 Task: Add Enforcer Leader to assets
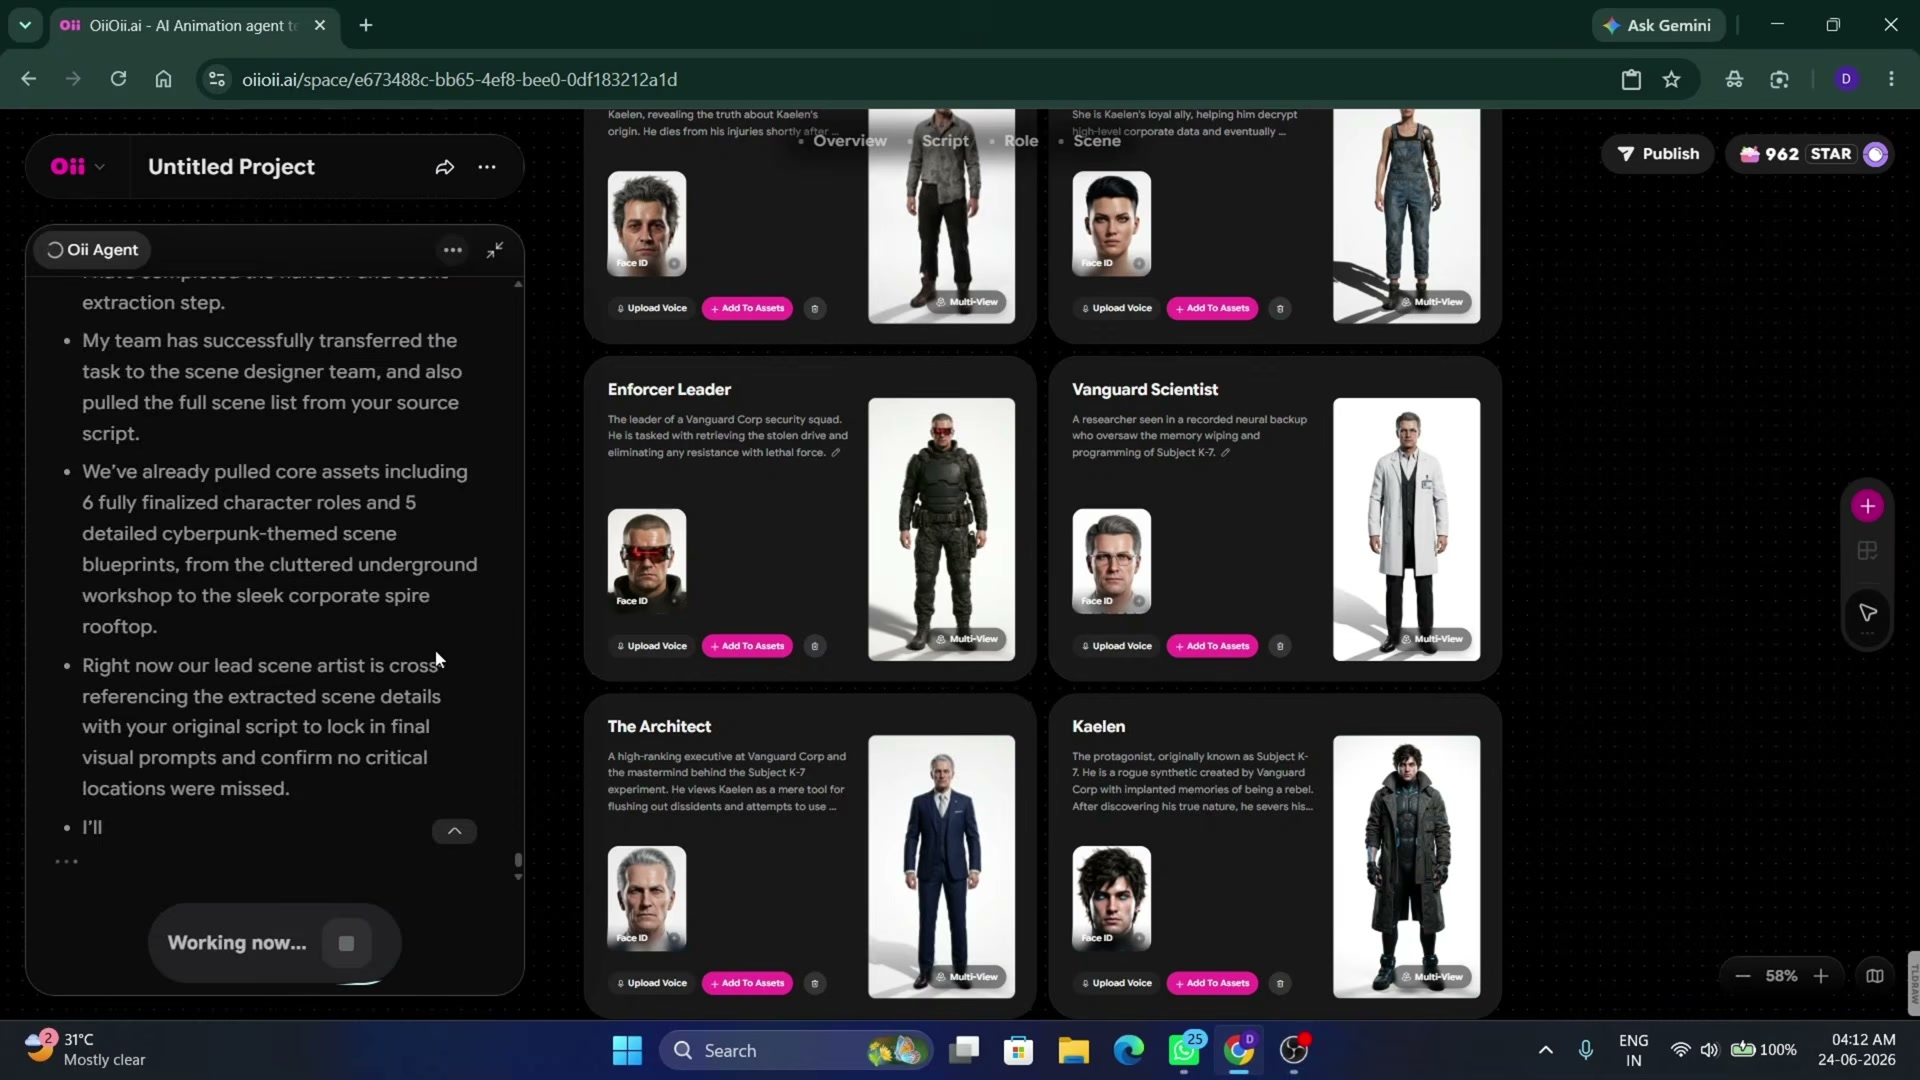click(x=748, y=646)
